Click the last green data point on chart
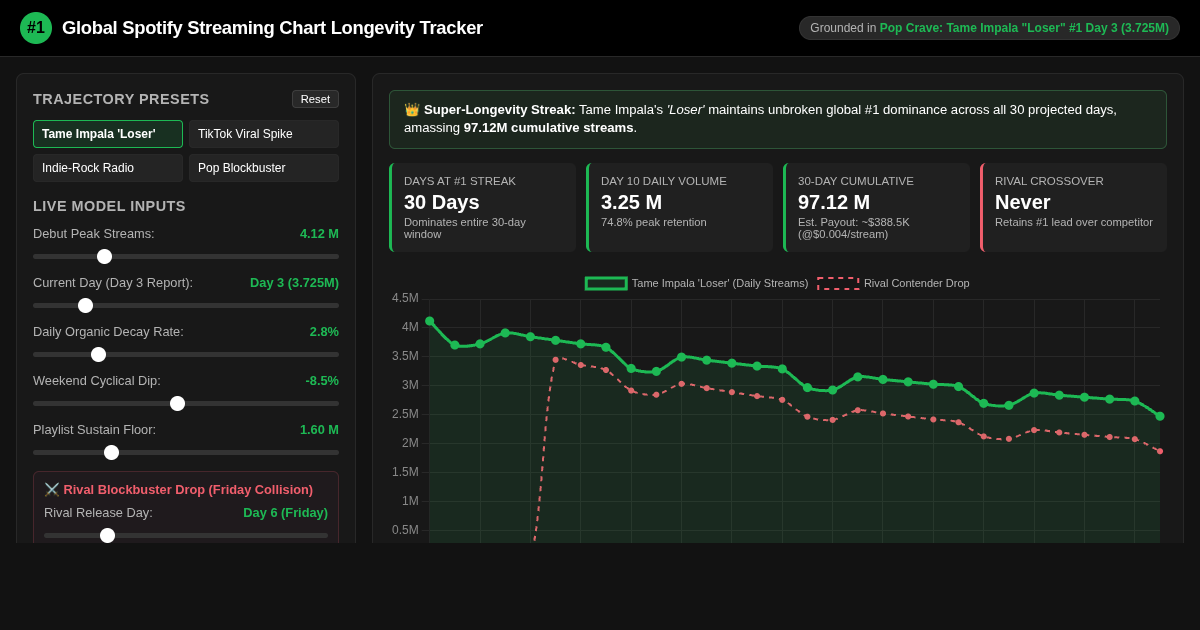 point(1160,416)
